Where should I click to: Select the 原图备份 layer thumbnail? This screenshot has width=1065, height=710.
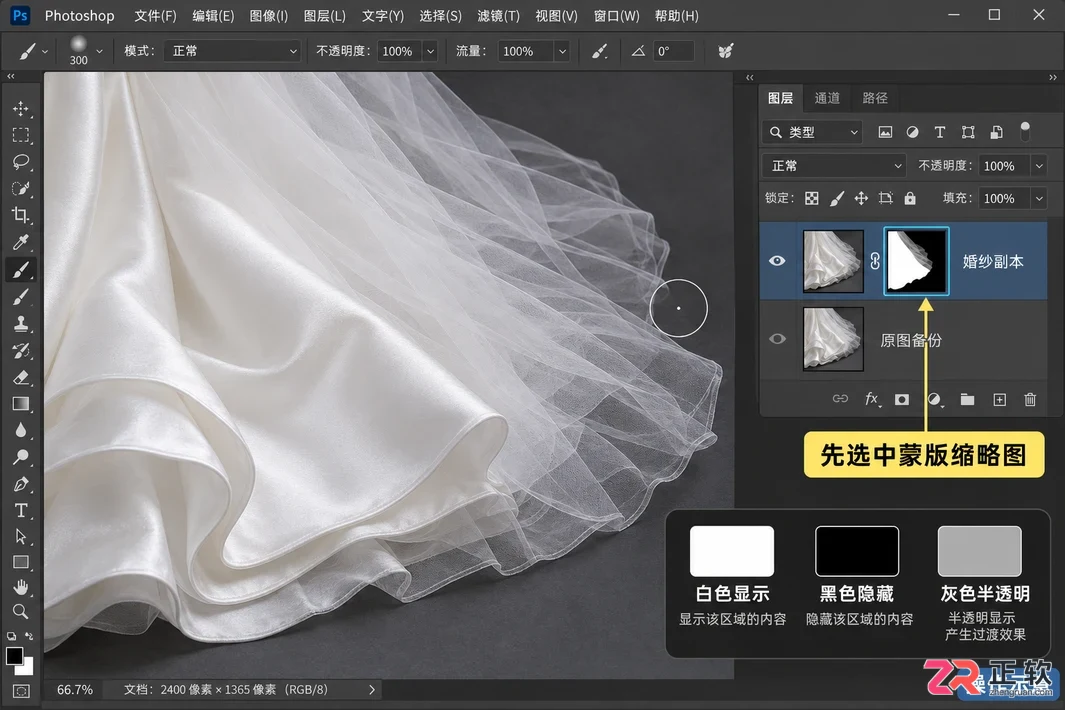click(833, 338)
